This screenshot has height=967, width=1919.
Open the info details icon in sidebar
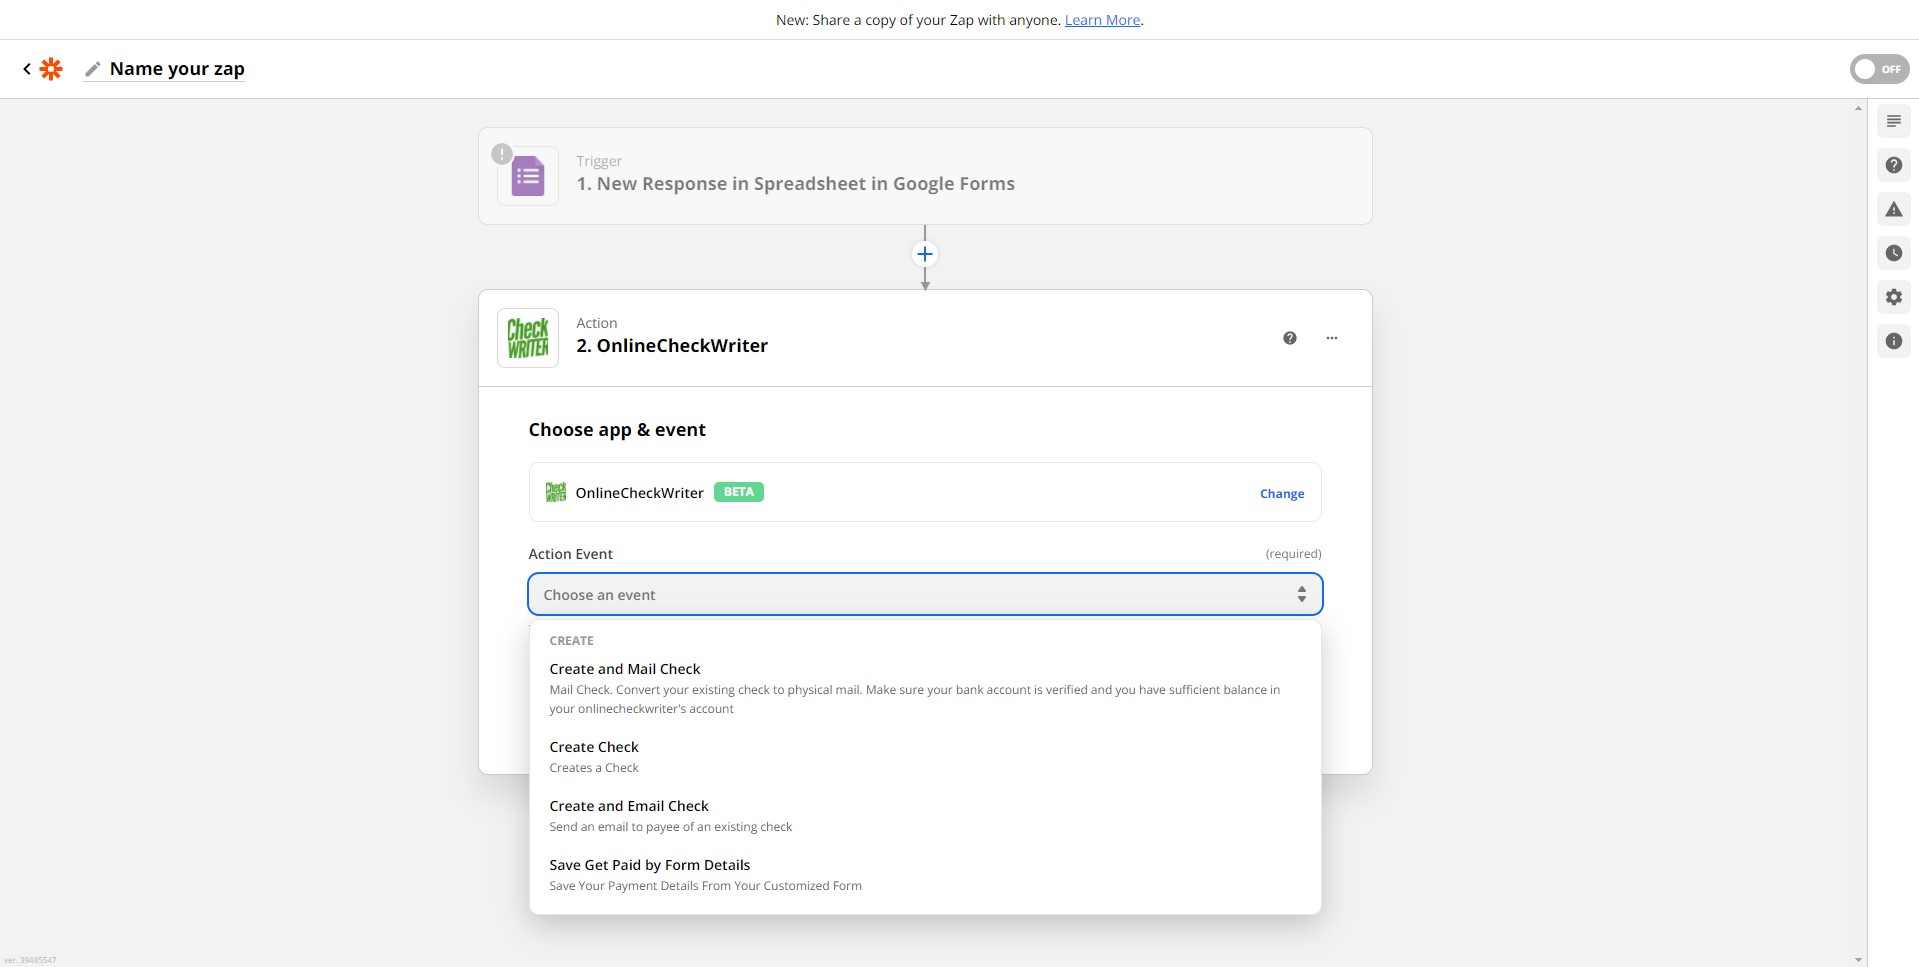tap(1893, 342)
